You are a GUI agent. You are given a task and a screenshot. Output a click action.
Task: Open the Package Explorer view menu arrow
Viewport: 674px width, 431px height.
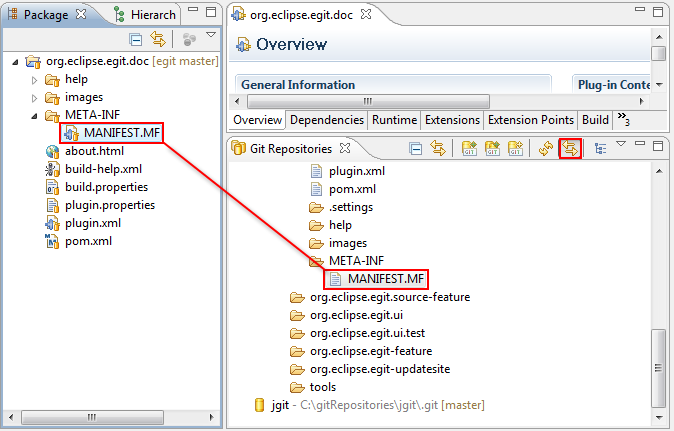pos(211,34)
